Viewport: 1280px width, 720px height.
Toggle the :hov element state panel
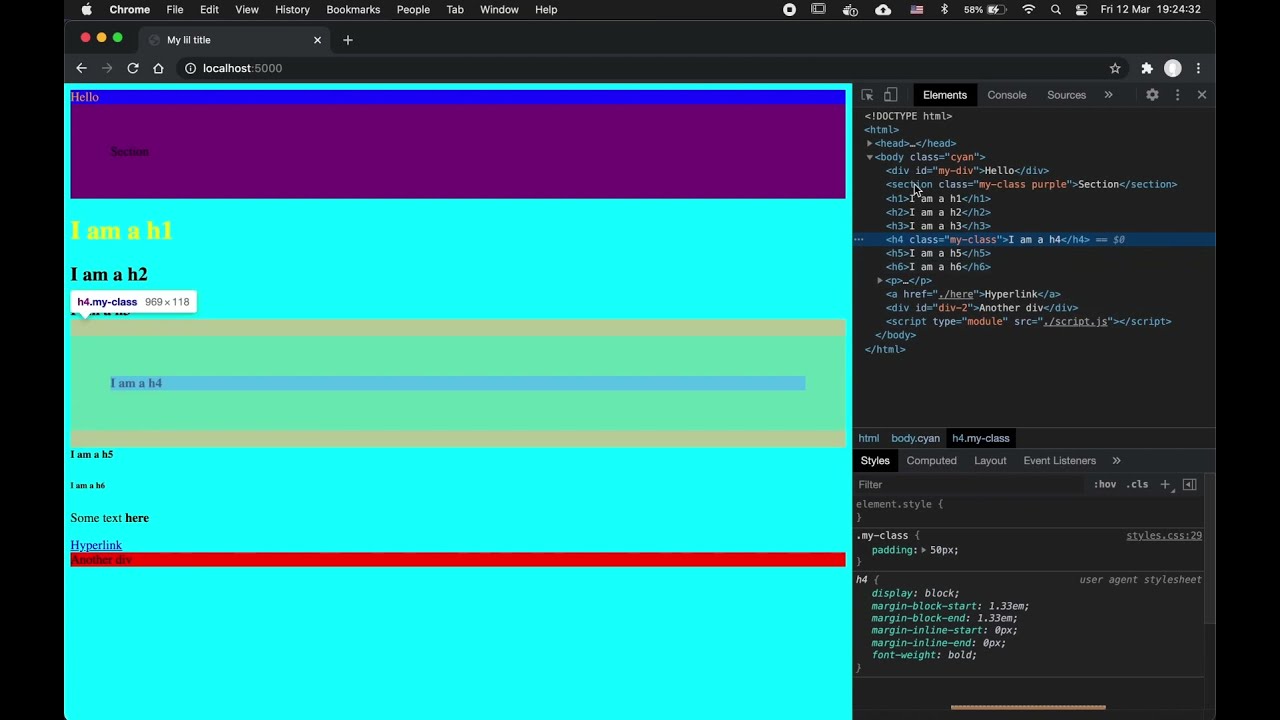tap(1105, 484)
